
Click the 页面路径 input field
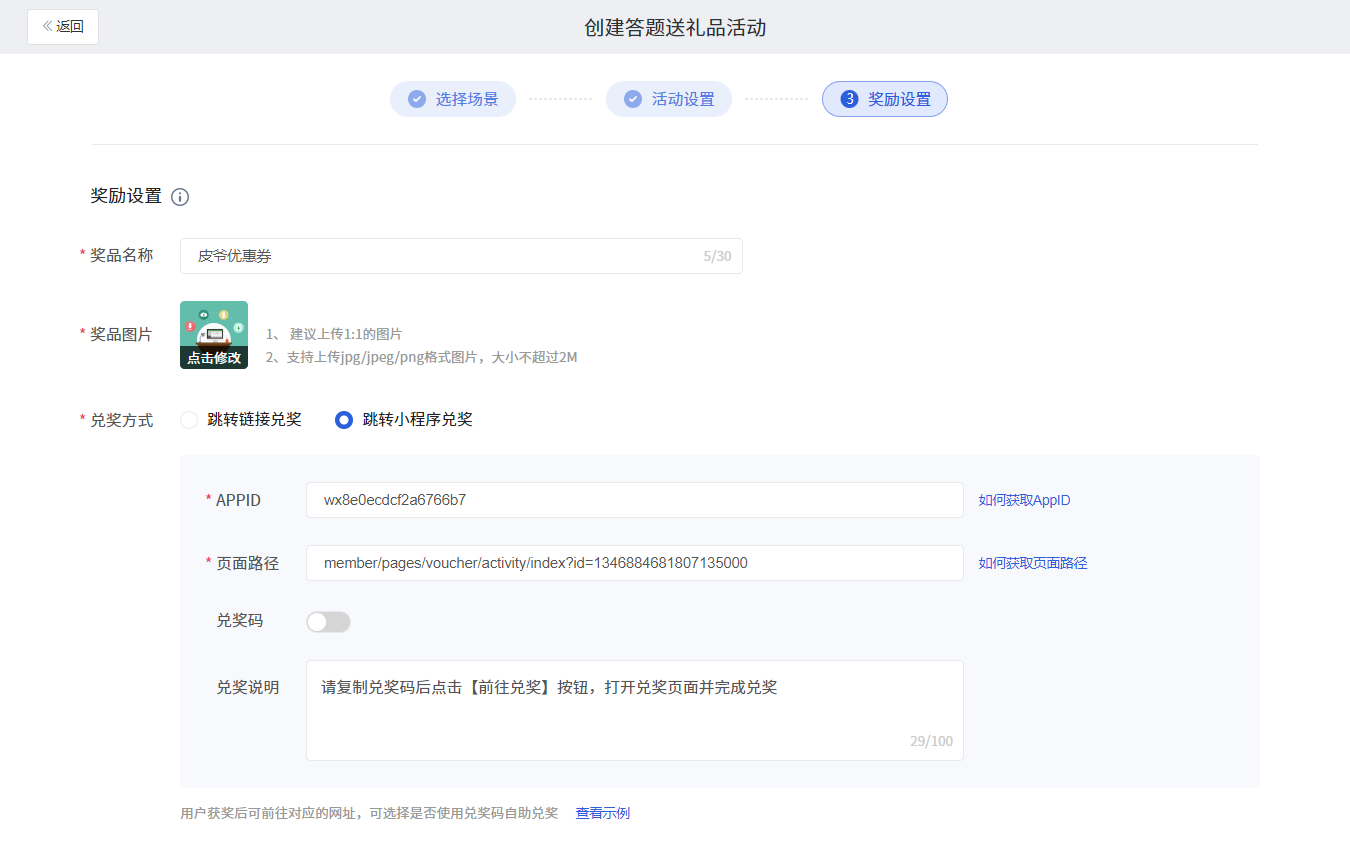click(x=634, y=563)
